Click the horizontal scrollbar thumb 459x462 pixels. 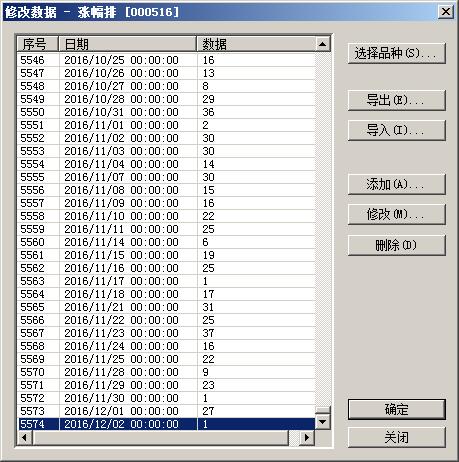tap(160, 437)
